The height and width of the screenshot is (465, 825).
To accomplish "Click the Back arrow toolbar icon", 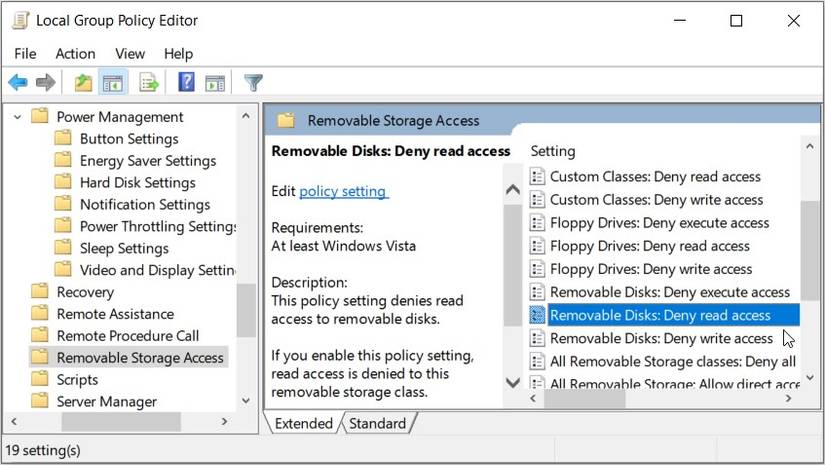I will pos(18,83).
